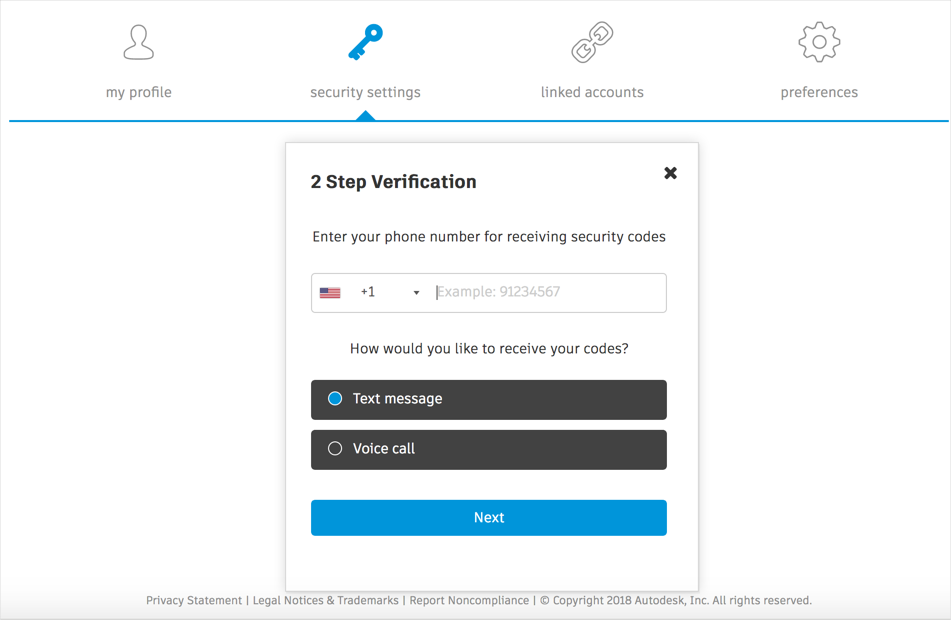
Task: Click the security settings tab label
Action: [x=365, y=92]
